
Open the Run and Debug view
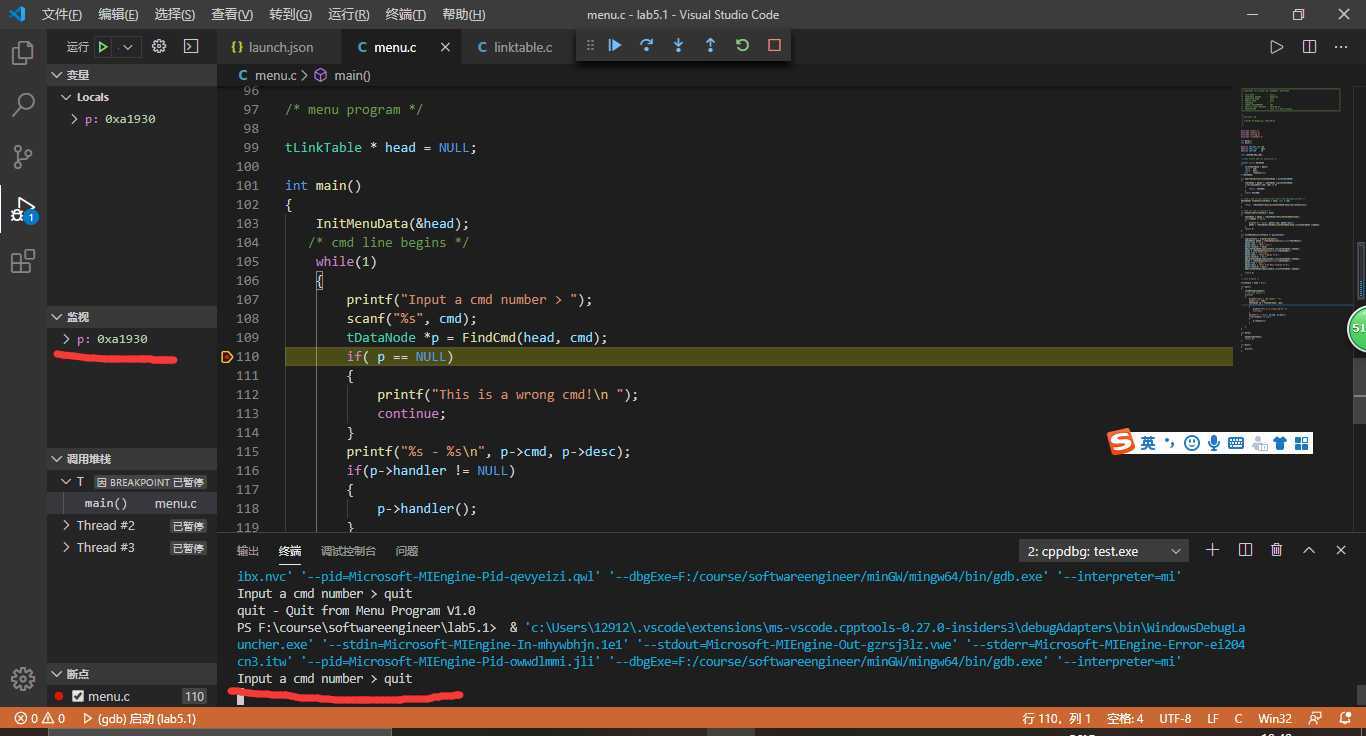[22, 210]
